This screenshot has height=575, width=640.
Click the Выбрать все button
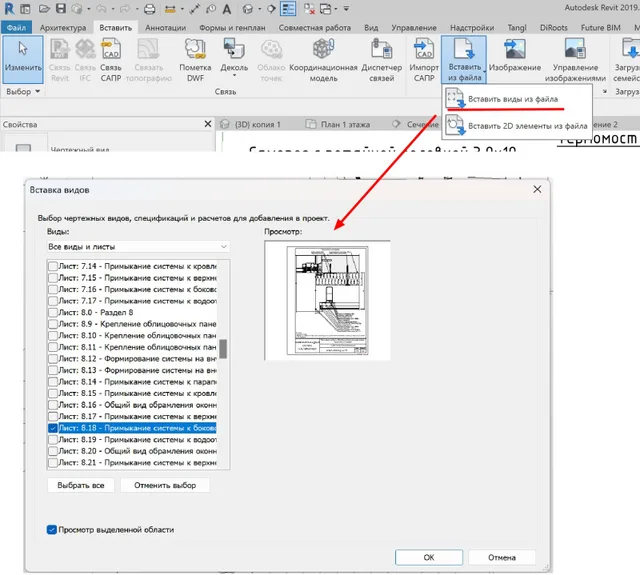tap(81, 485)
